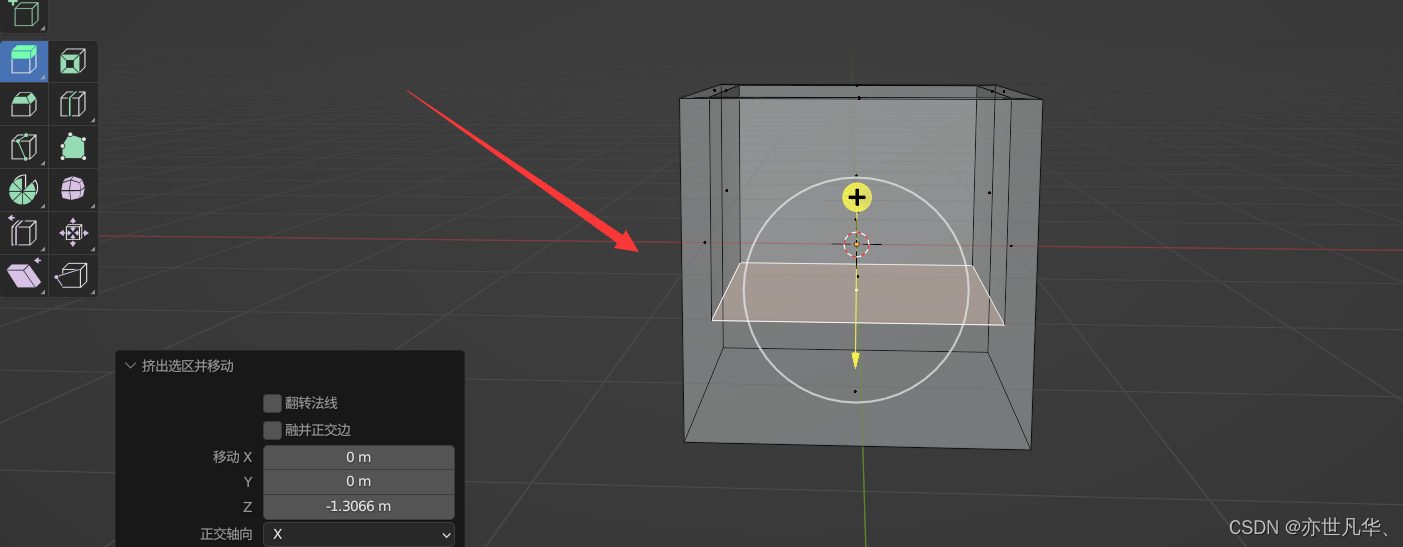Enable the 融并正交边 checkbox
The image size is (1403, 547).
[x=272, y=430]
